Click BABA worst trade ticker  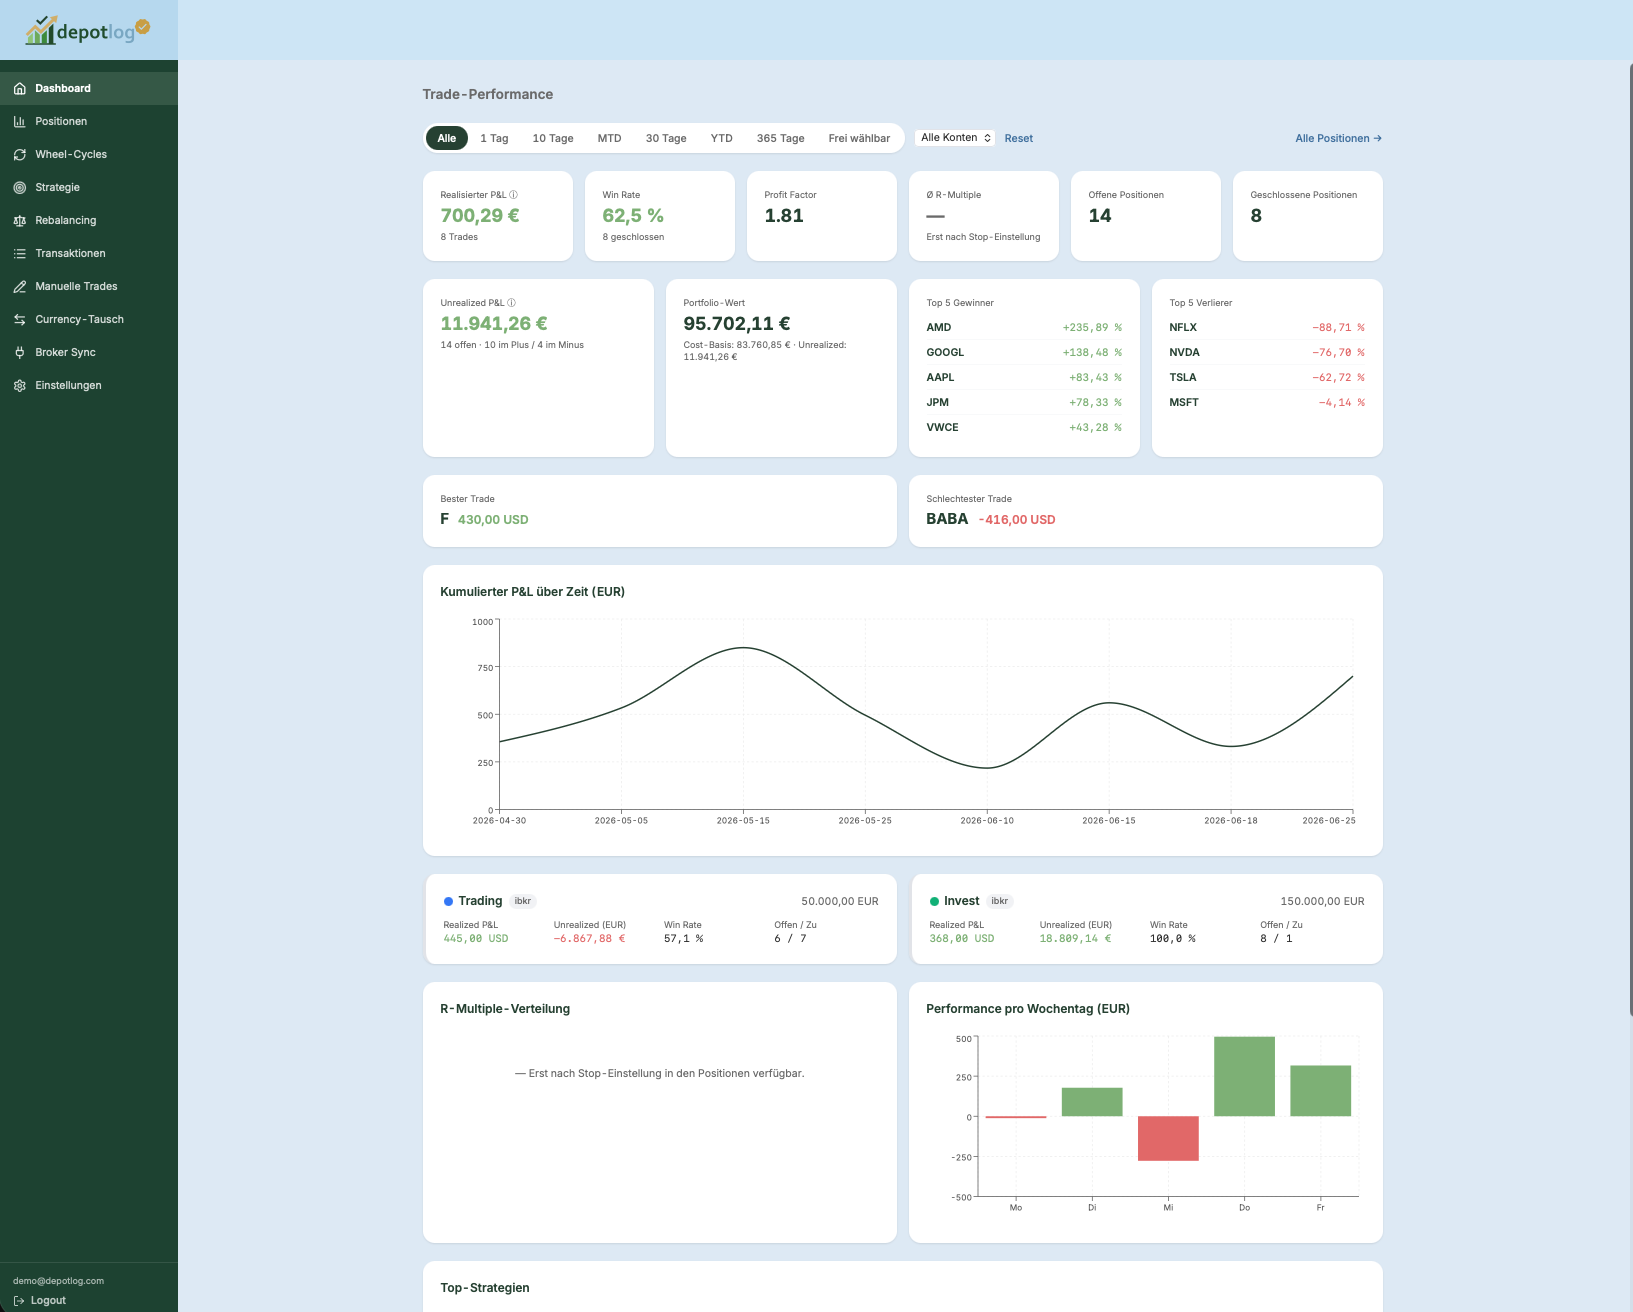[x=947, y=519]
